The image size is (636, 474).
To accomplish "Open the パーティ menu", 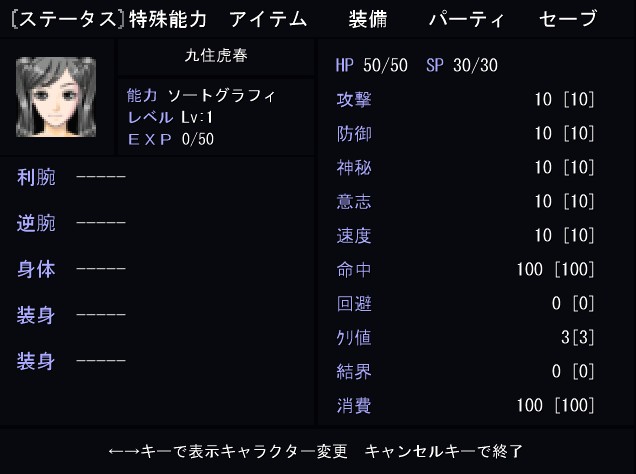I will pos(466,19).
